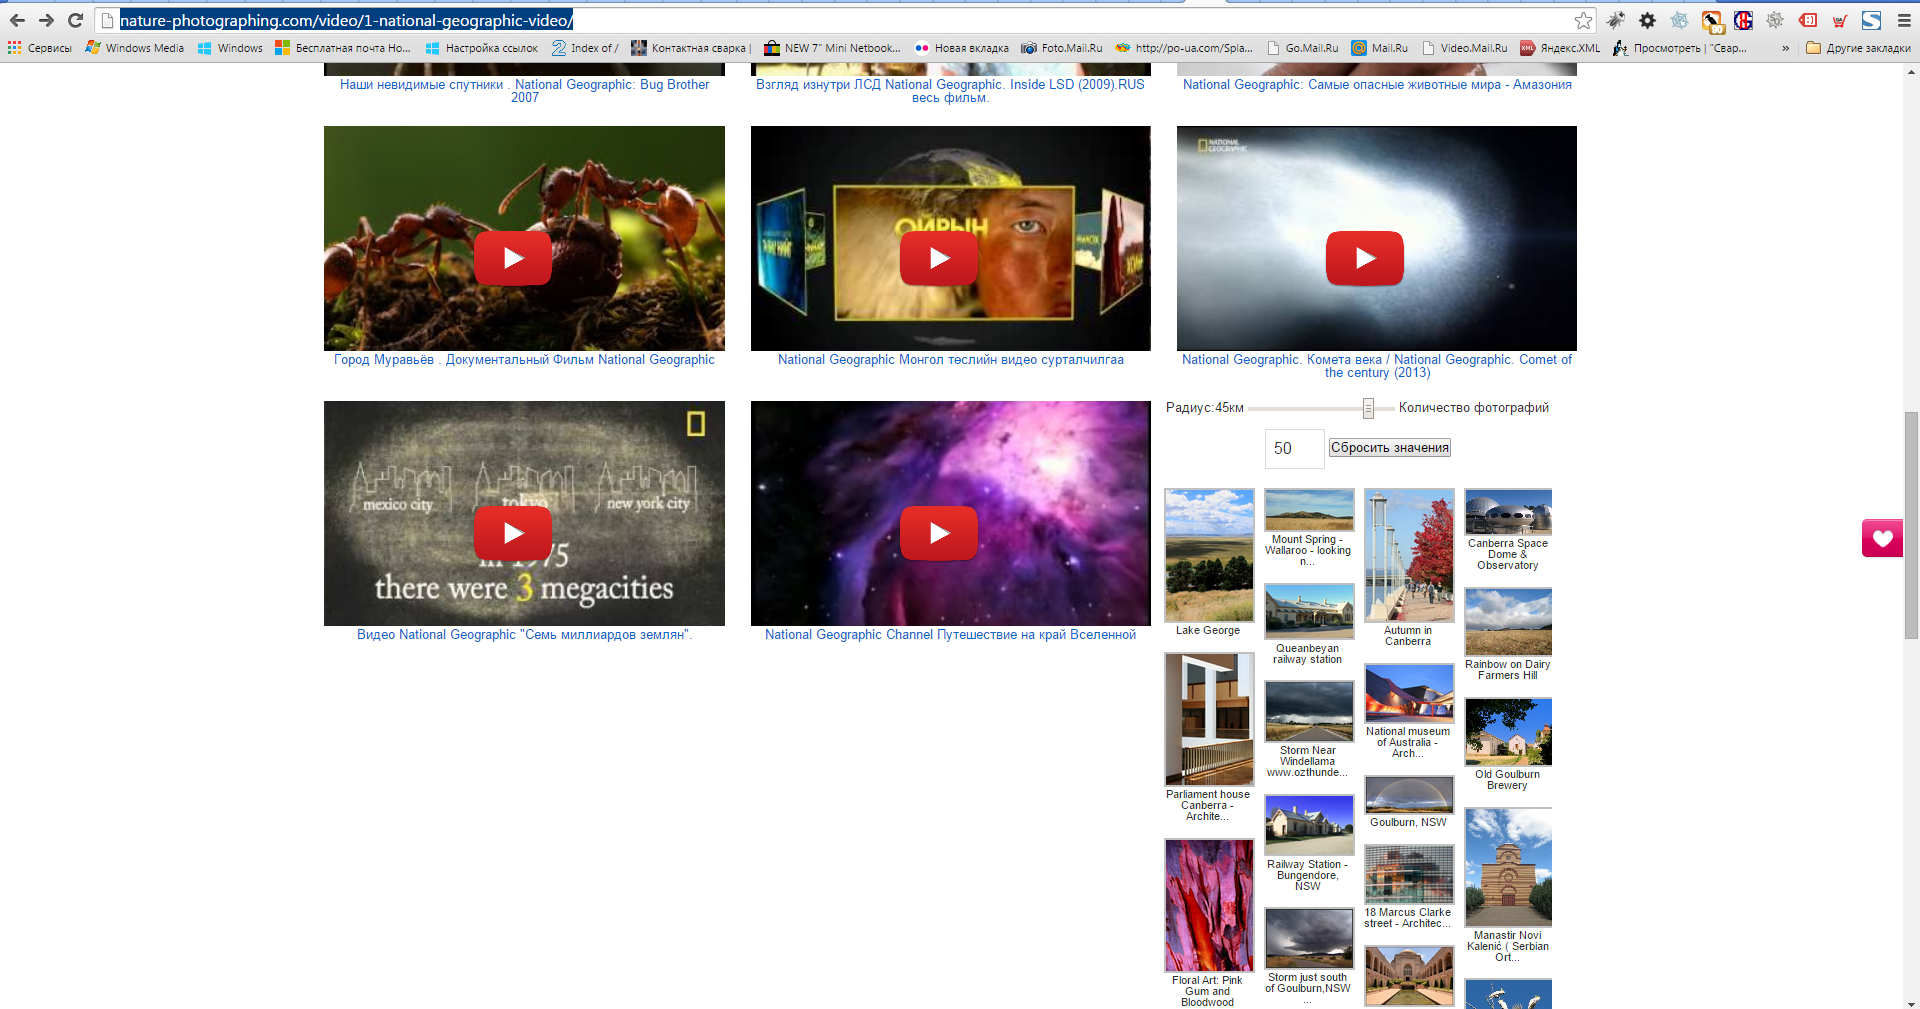Image resolution: width=1920 pixels, height=1009 pixels.
Task: Open the Video.Mail.Ru bookmark
Action: (x=1464, y=48)
